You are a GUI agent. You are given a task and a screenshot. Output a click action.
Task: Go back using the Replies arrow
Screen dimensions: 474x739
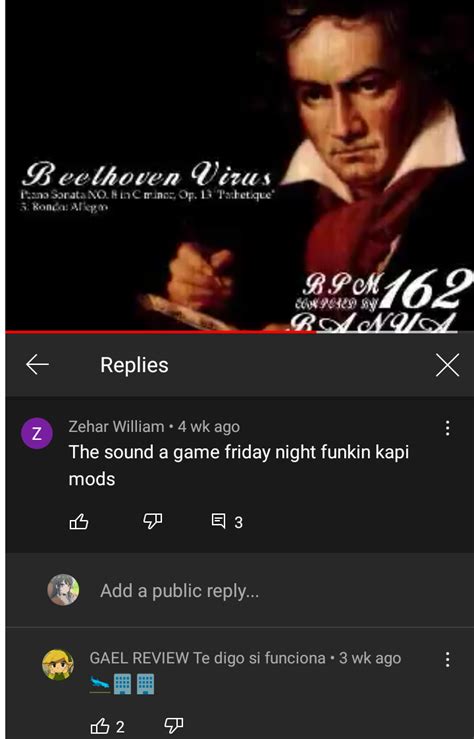pos(37,365)
